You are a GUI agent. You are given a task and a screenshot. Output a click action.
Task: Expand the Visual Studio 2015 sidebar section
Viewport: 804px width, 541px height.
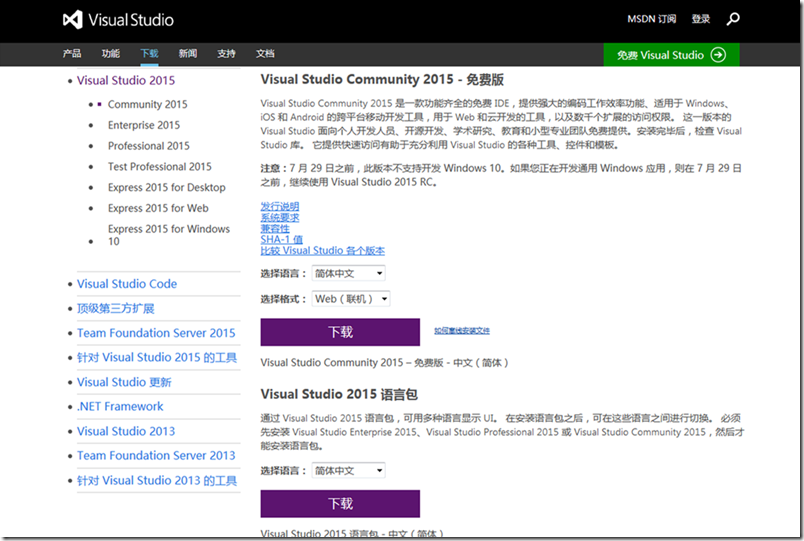tap(126, 81)
